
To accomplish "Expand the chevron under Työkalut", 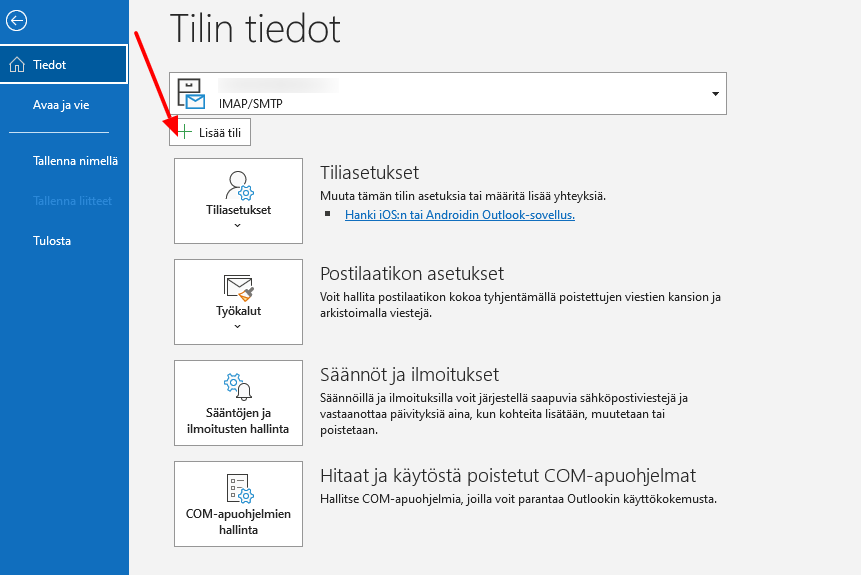I will point(238,326).
